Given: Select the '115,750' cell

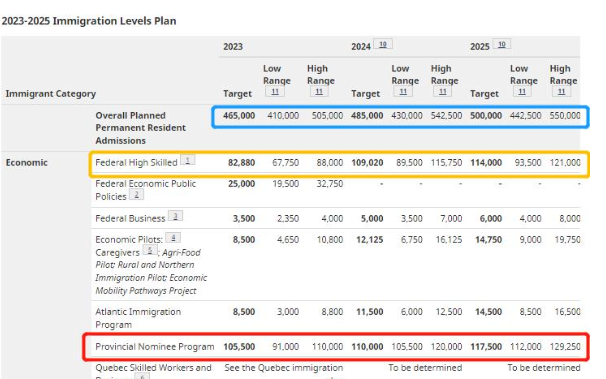Looking at the screenshot, I should click(446, 163).
